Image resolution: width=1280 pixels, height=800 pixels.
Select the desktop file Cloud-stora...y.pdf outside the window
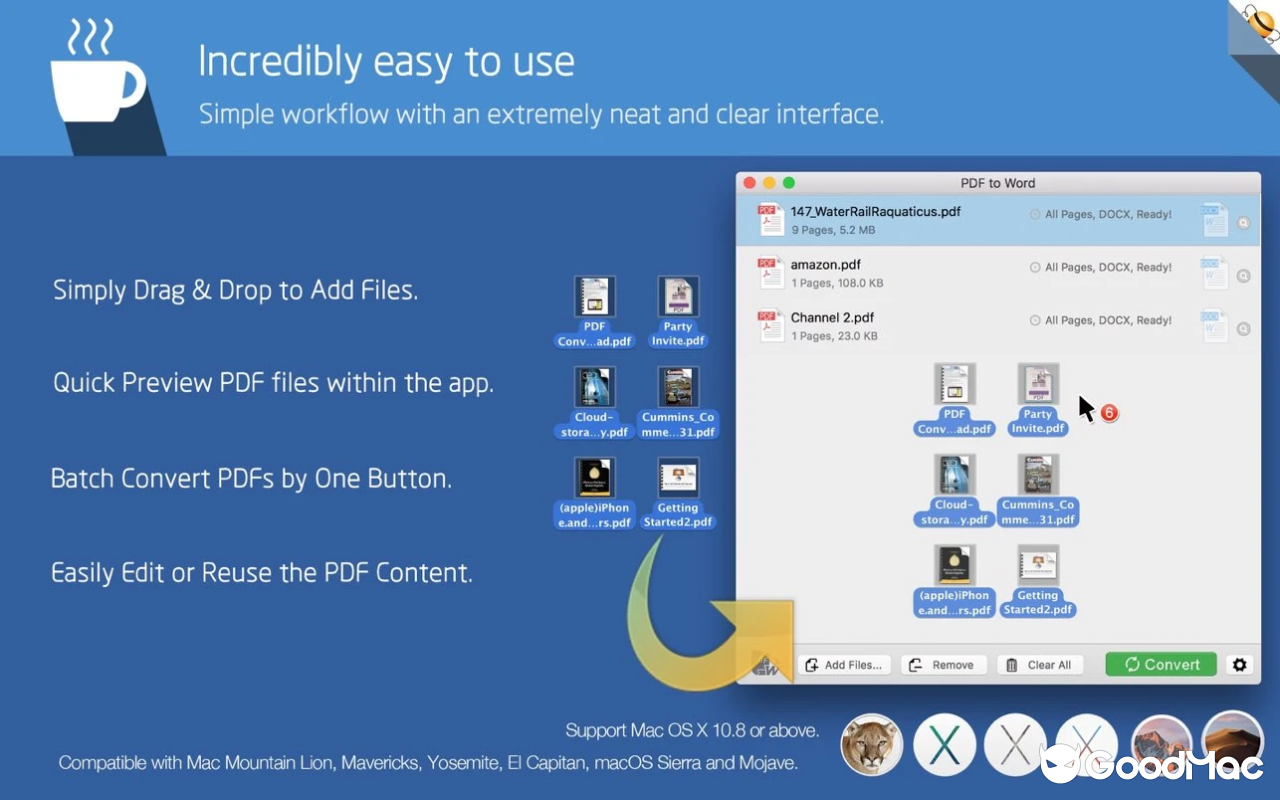(595, 403)
